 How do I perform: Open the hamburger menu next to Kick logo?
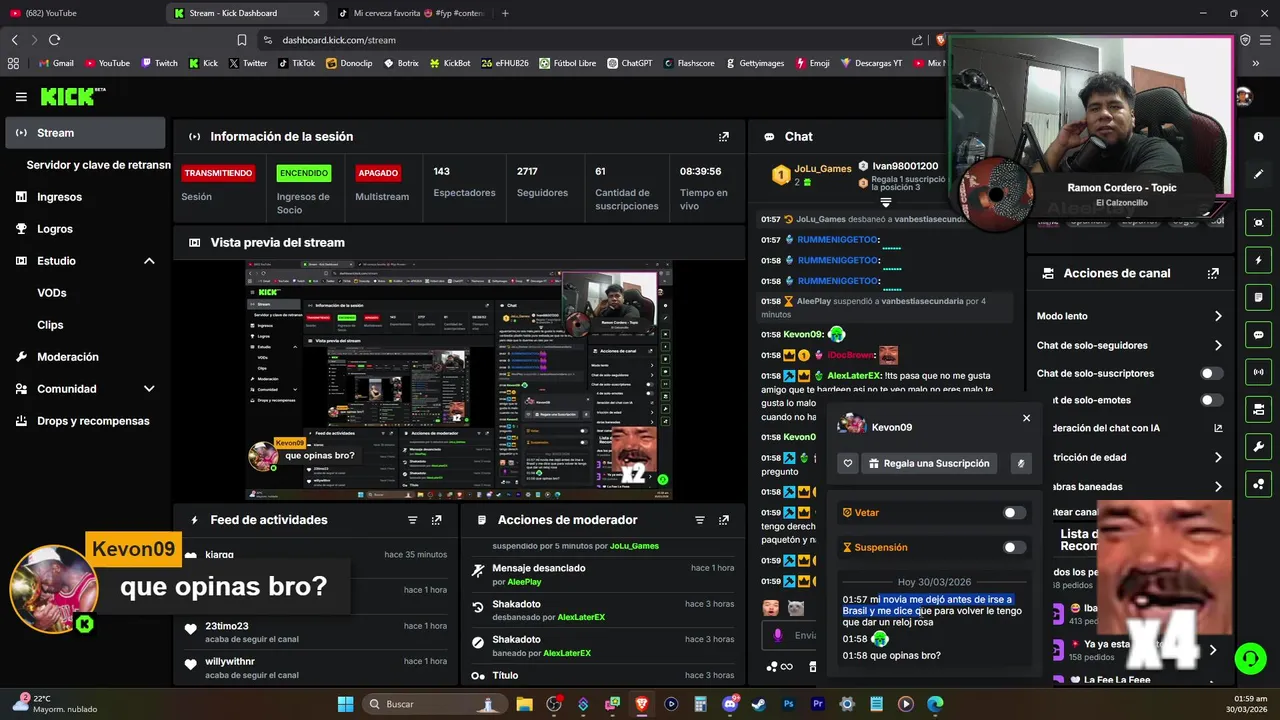[x=21, y=97]
